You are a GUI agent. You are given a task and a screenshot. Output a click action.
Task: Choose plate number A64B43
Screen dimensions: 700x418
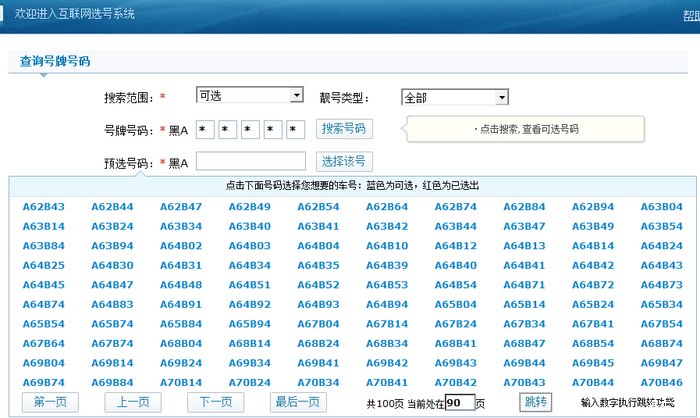662,265
